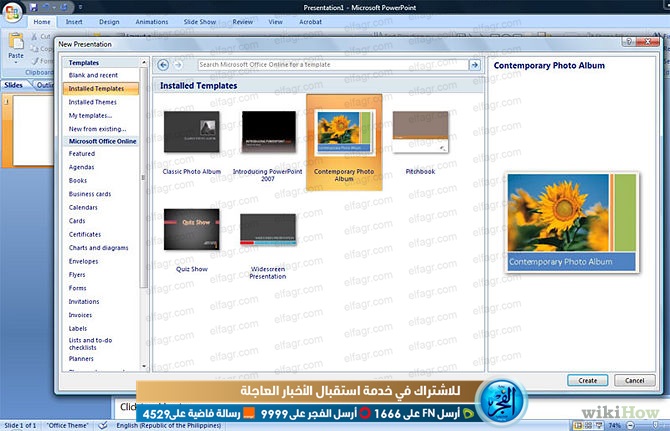Click English language indicator in status bar
This screenshot has width=670, height=431.
coord(169,425)
